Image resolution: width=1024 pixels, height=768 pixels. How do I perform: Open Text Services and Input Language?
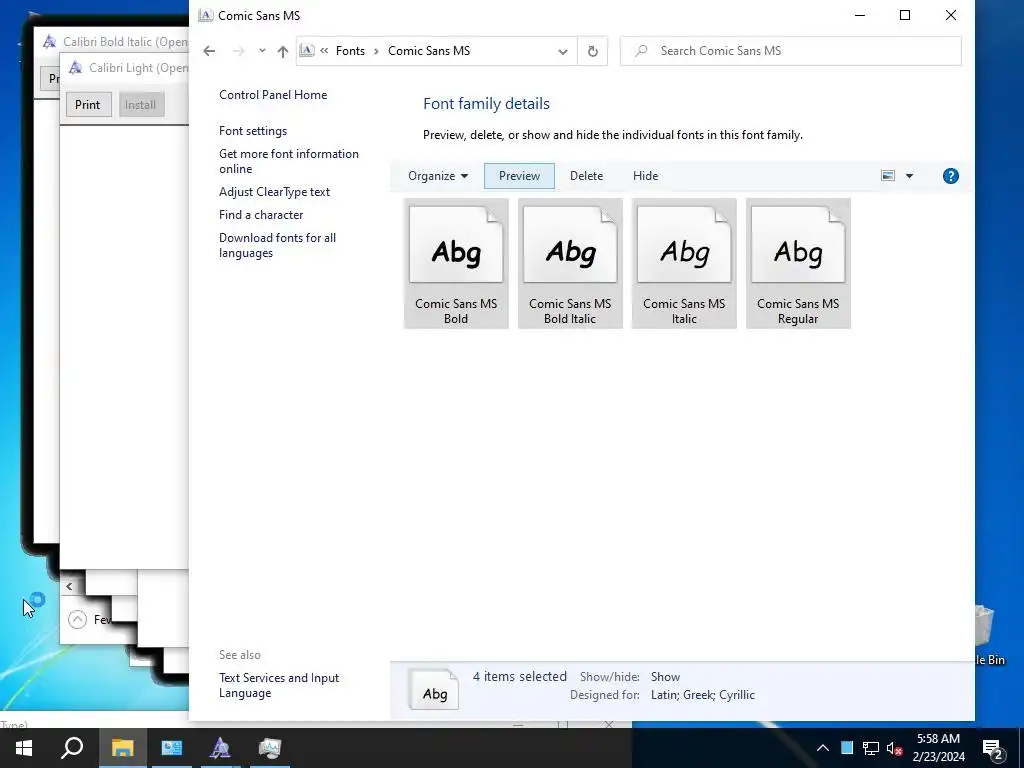[279, 686]
